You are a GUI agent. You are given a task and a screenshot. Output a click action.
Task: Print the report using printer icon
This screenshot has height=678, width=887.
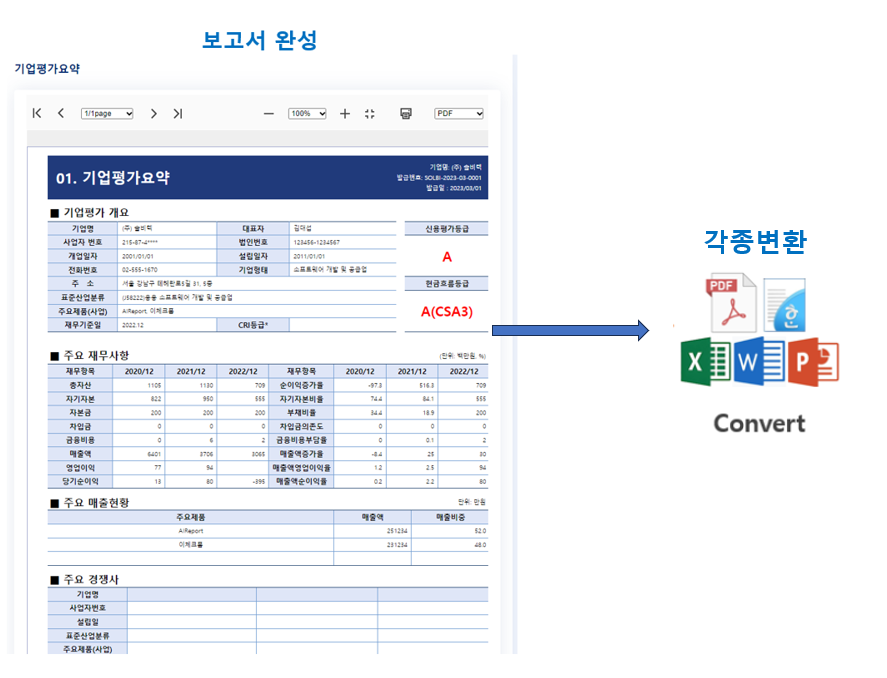coord(406,114)
